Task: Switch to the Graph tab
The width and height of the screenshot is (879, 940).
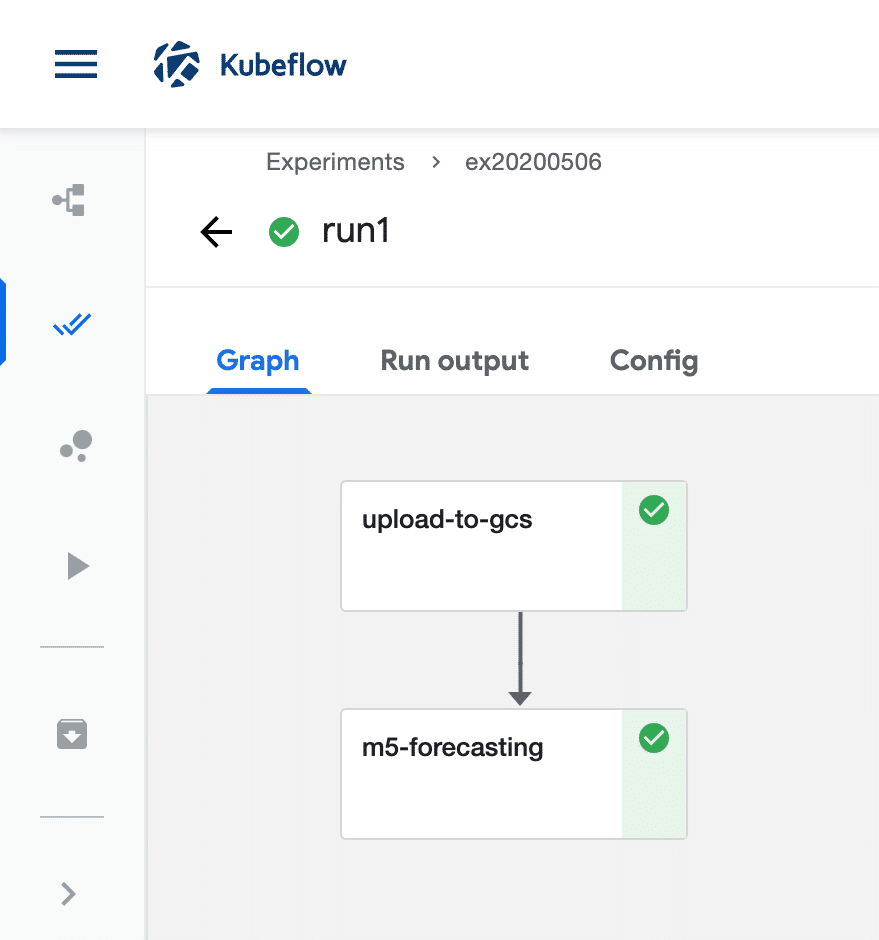Action: tap(258, 361)
